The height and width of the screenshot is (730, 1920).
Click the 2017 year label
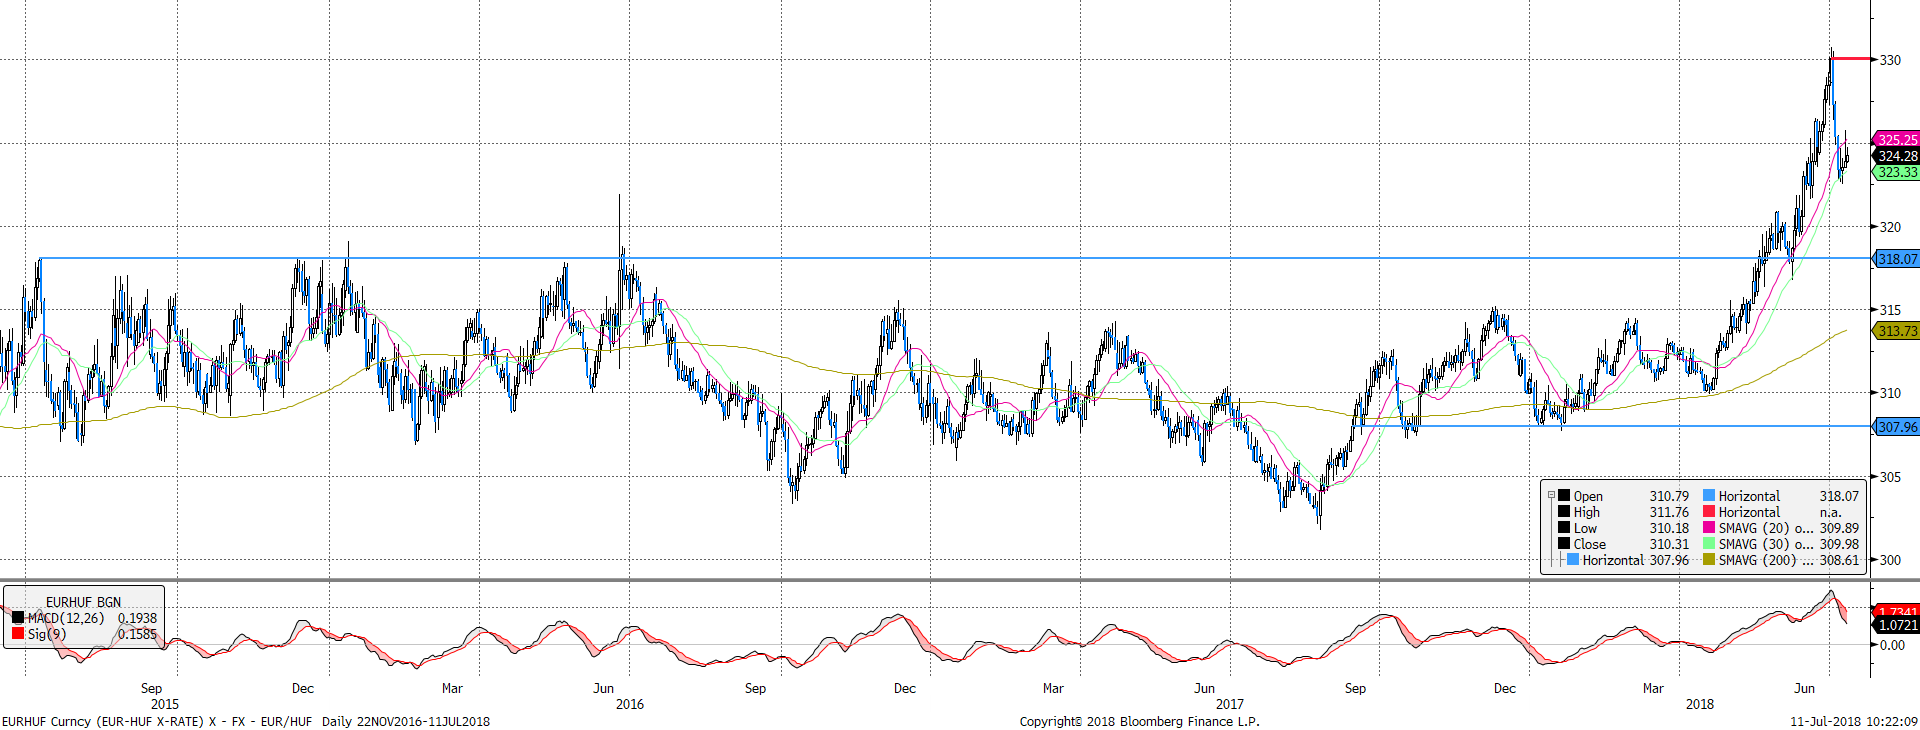point(1230,704)
